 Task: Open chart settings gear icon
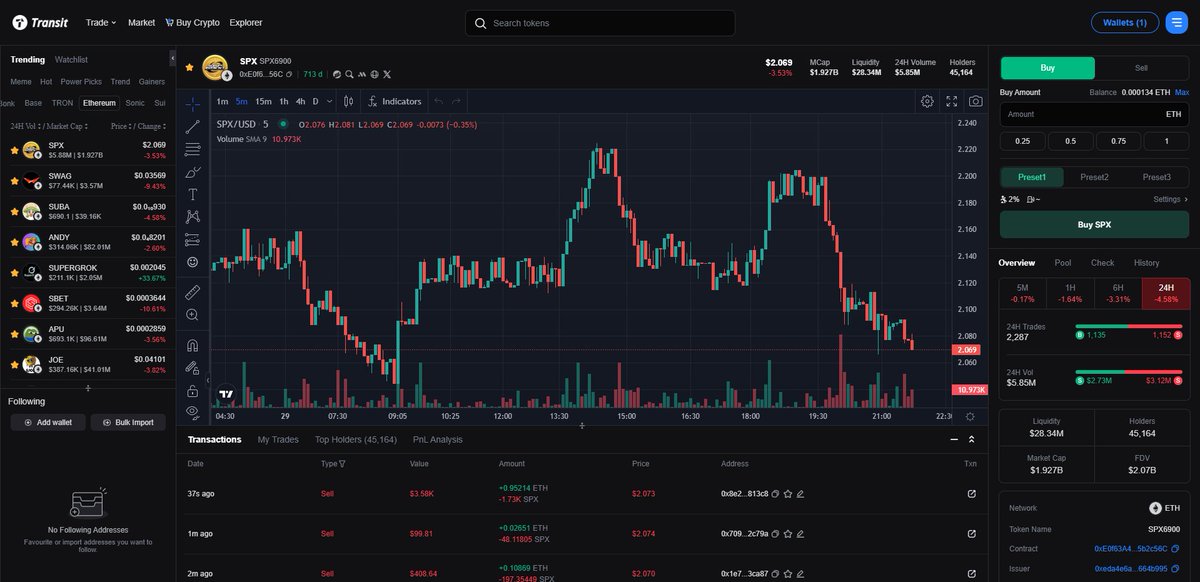pyautogui.click(x=927, y=101)
